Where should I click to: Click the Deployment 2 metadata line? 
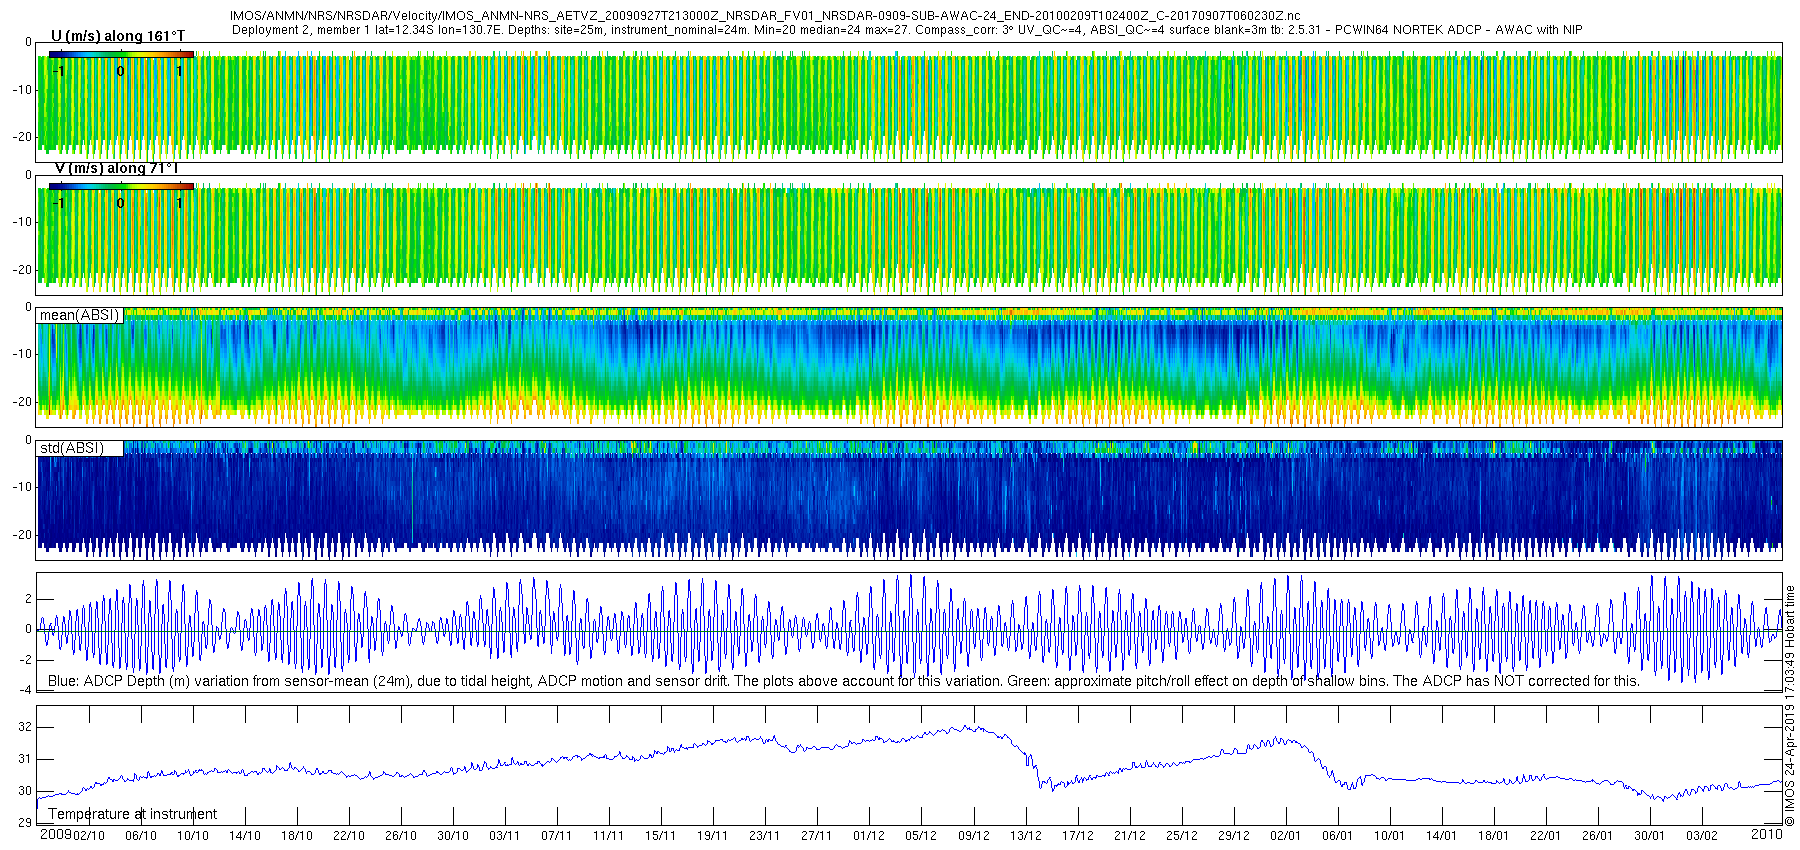[x=907, y=30]
